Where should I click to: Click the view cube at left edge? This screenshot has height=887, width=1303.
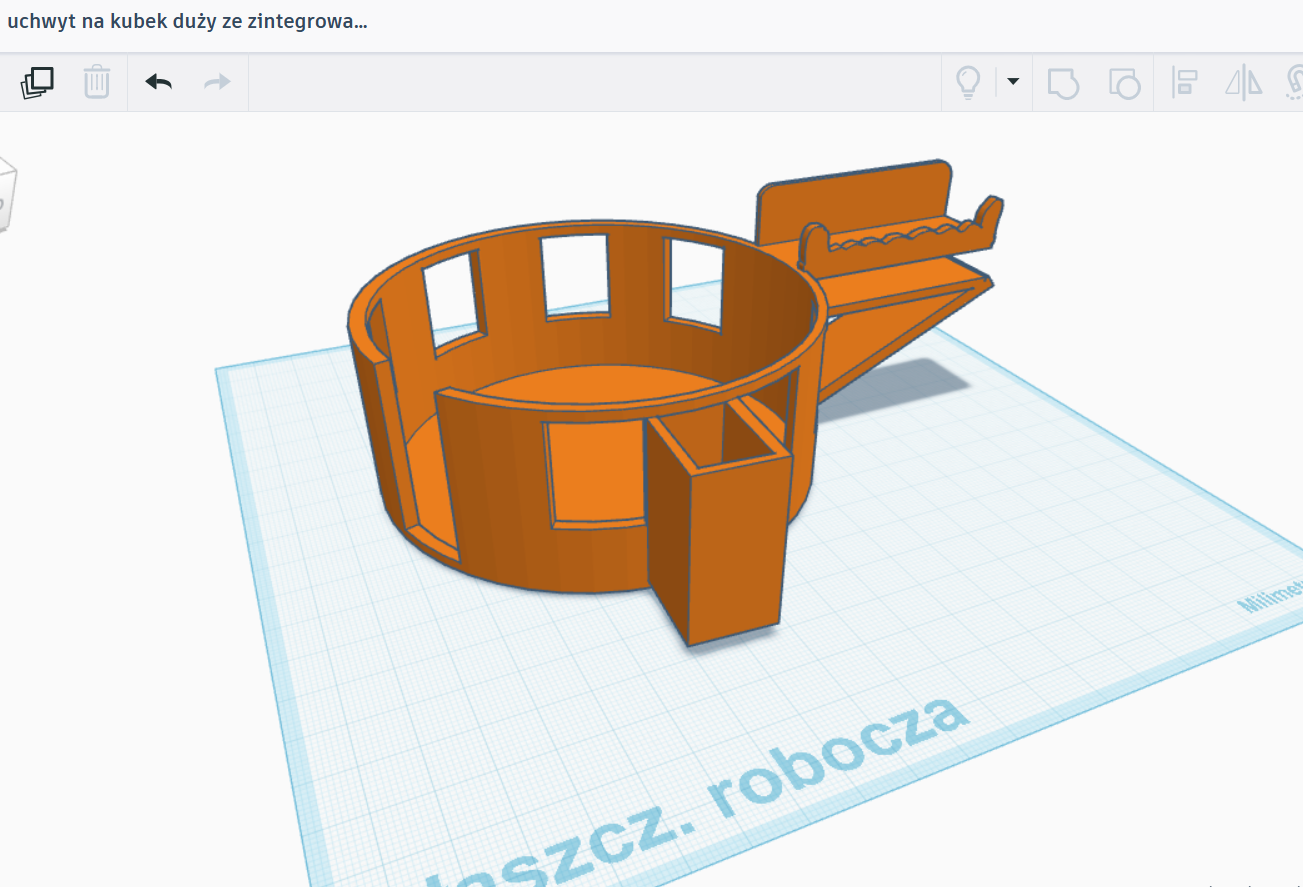pos(7,195)
